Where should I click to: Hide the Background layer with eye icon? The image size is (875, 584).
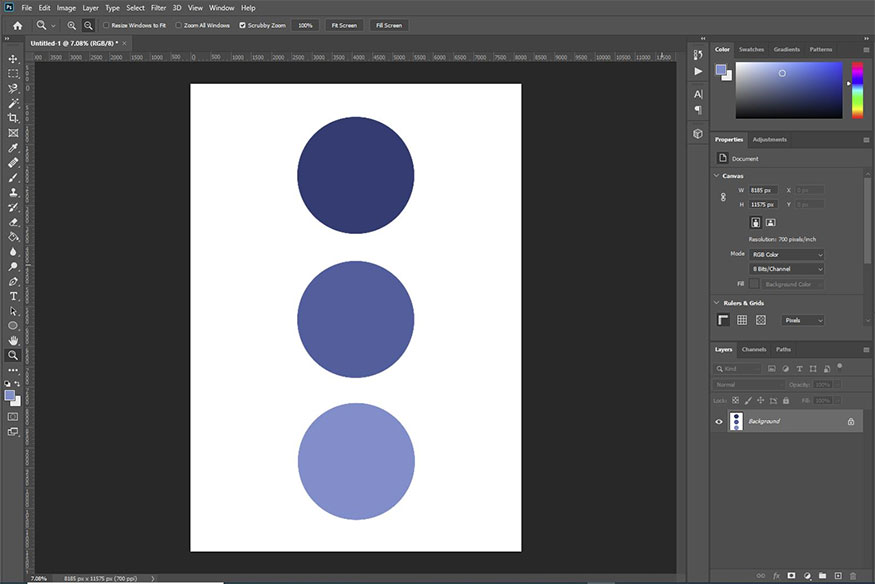719,422
